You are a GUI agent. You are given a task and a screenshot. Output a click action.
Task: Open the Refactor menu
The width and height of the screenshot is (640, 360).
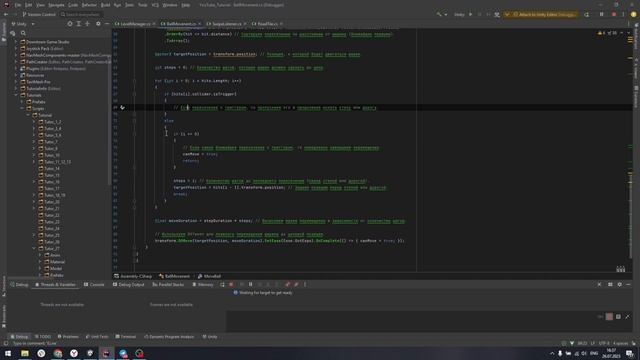[x=89, y=5]
